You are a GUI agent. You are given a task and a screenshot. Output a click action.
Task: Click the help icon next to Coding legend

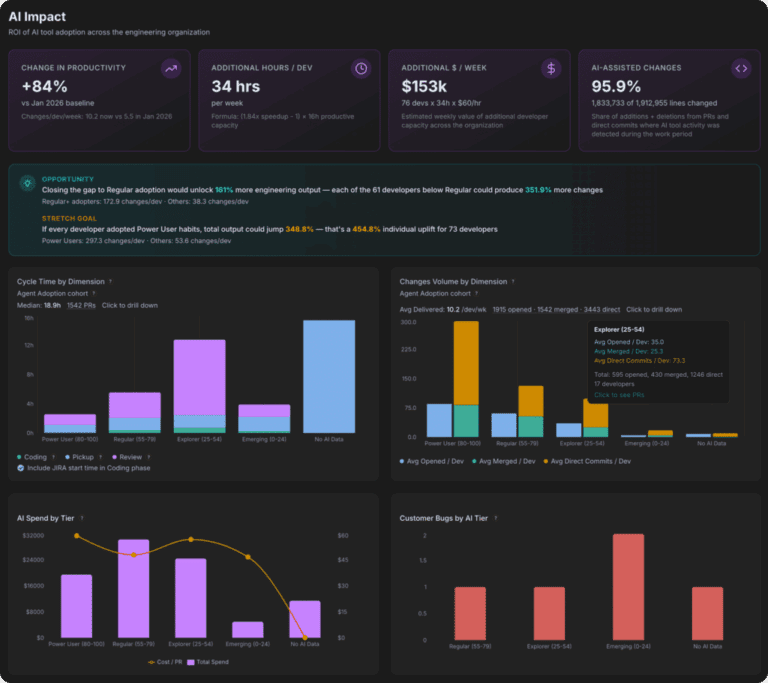[54, 457]
